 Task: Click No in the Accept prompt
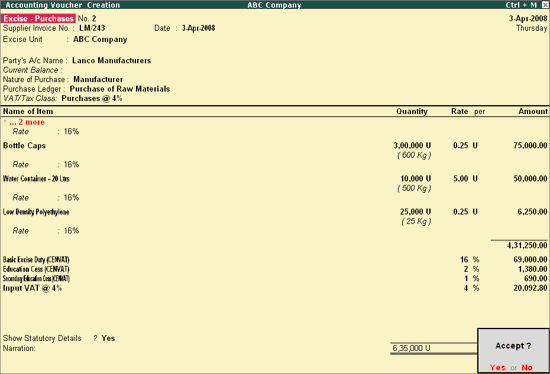pyautogui.click(x=527, y=367)
